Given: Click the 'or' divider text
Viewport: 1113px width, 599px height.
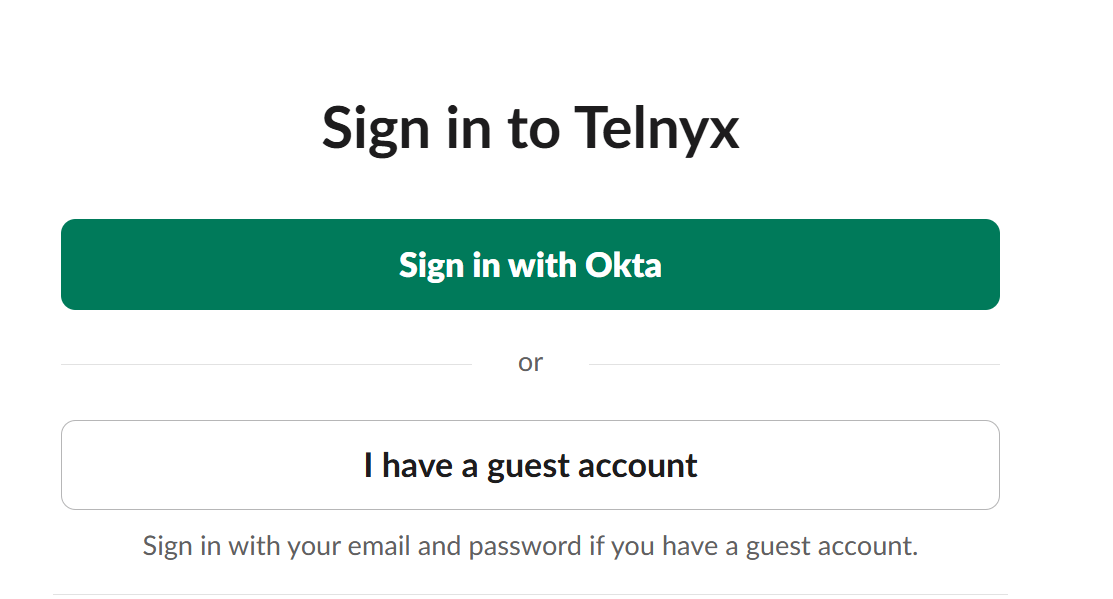Looking at the screenshot, I should coord(531,362).
